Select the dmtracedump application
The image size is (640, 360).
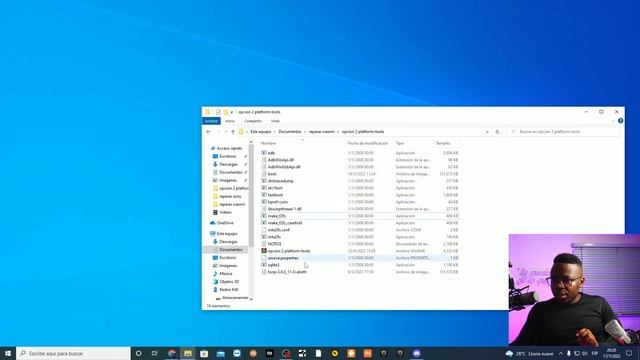click(280, 181)
